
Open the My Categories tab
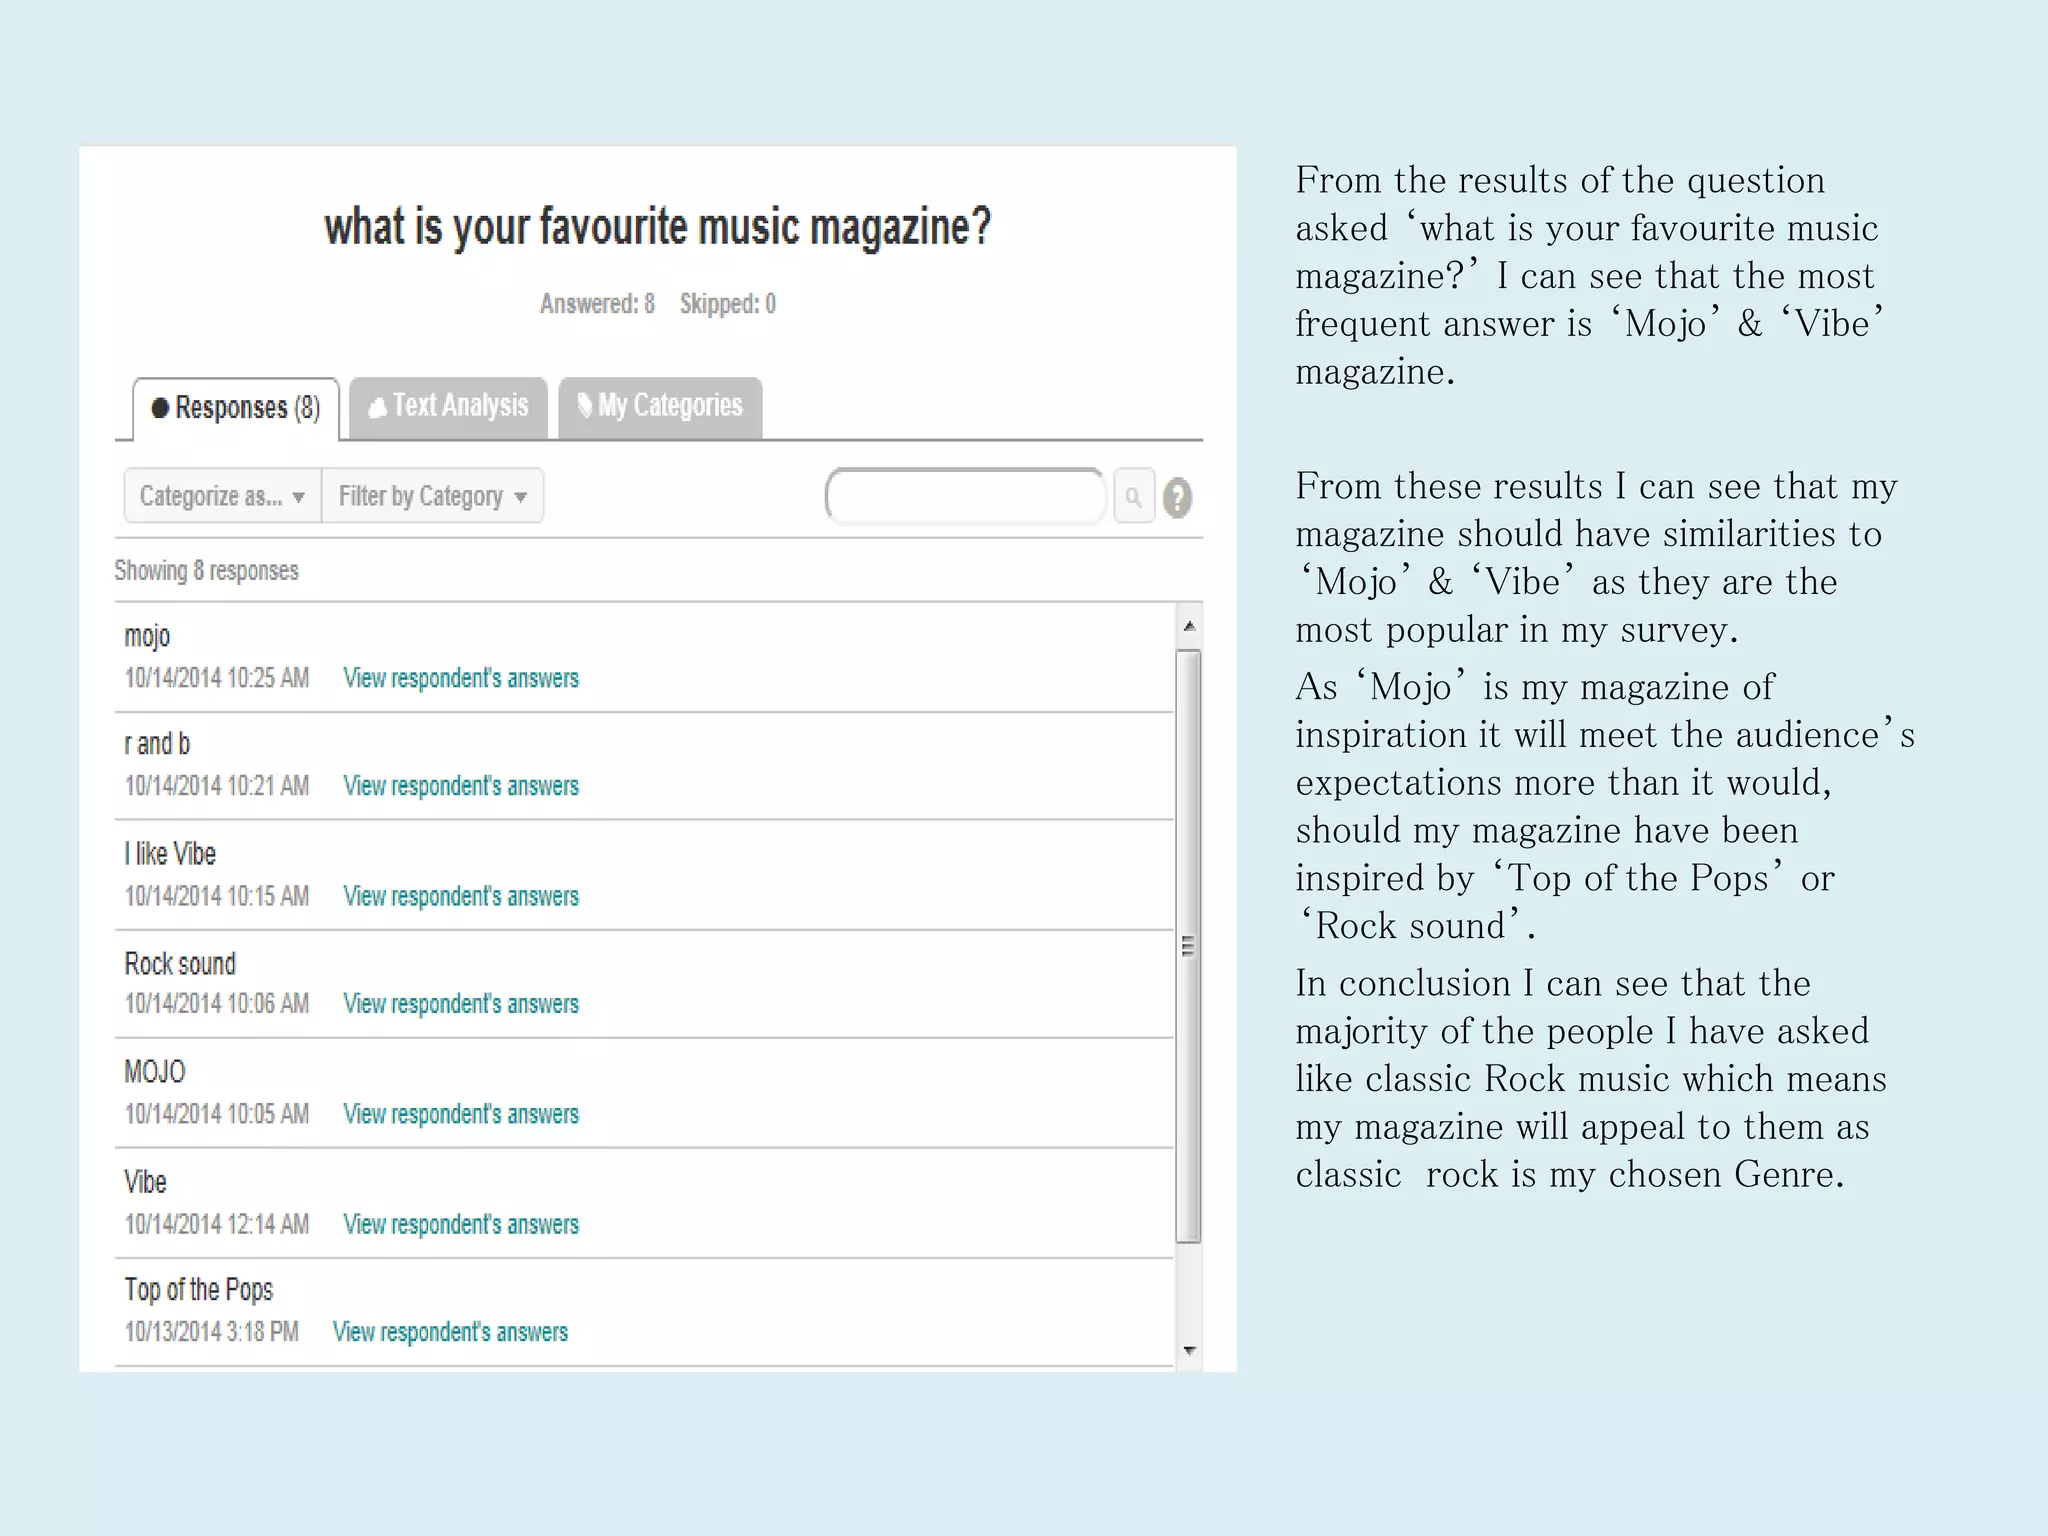click(x=660, y=406)
